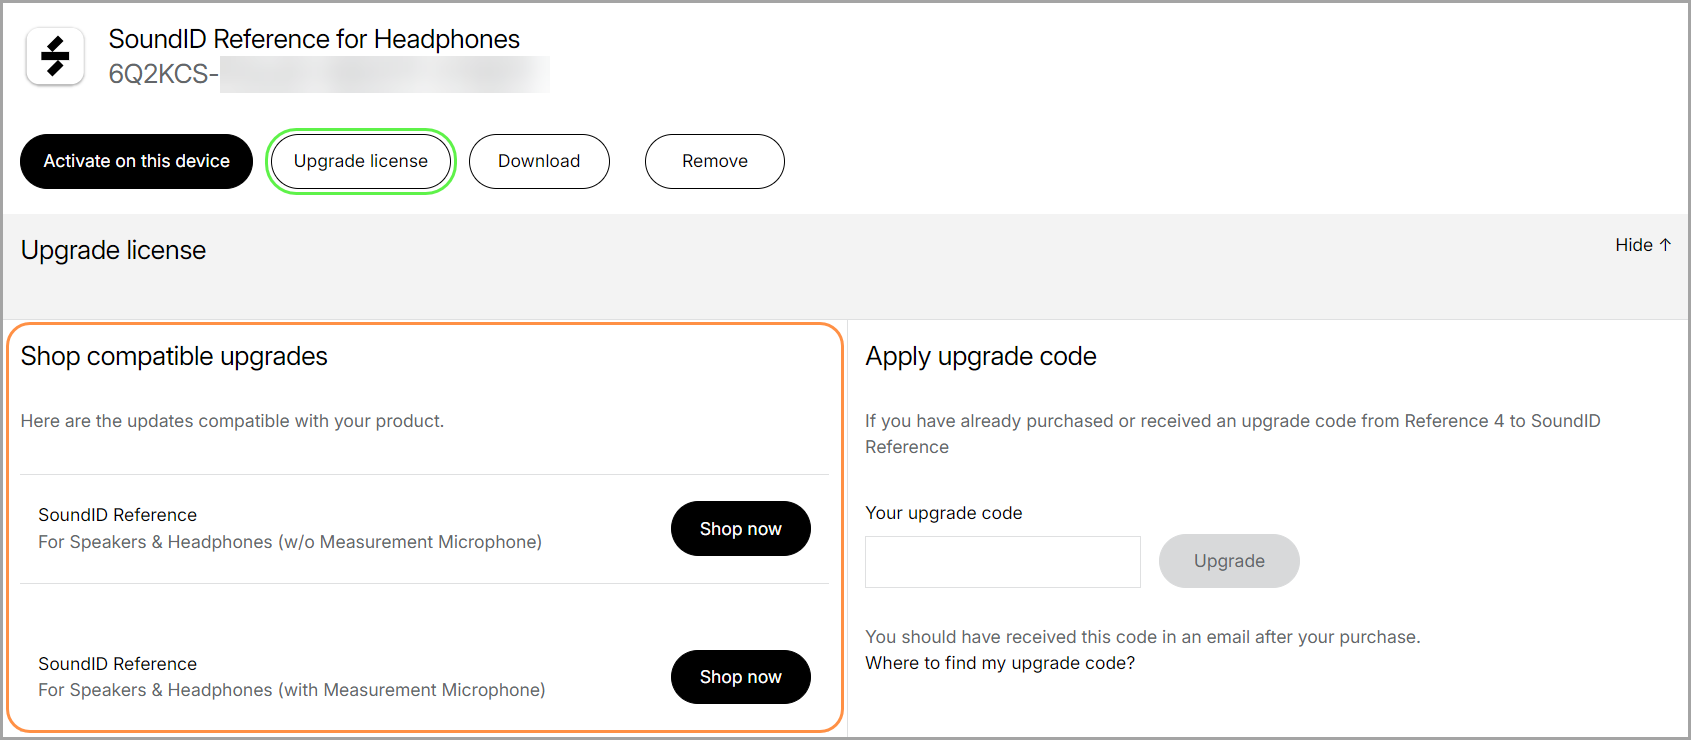Viewport: 1691px width, 740px height.
Task: Click the SoundID Reference product logo icon
Action: (55, 56)
